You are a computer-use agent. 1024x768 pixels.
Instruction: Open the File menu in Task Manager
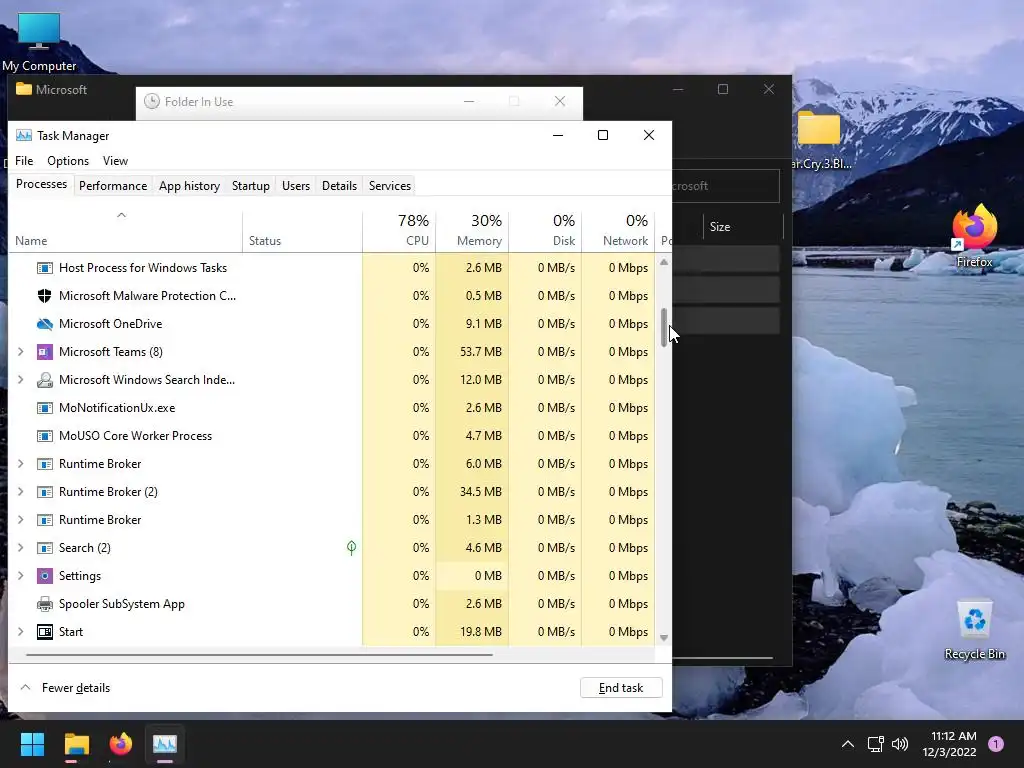[24, 161]
